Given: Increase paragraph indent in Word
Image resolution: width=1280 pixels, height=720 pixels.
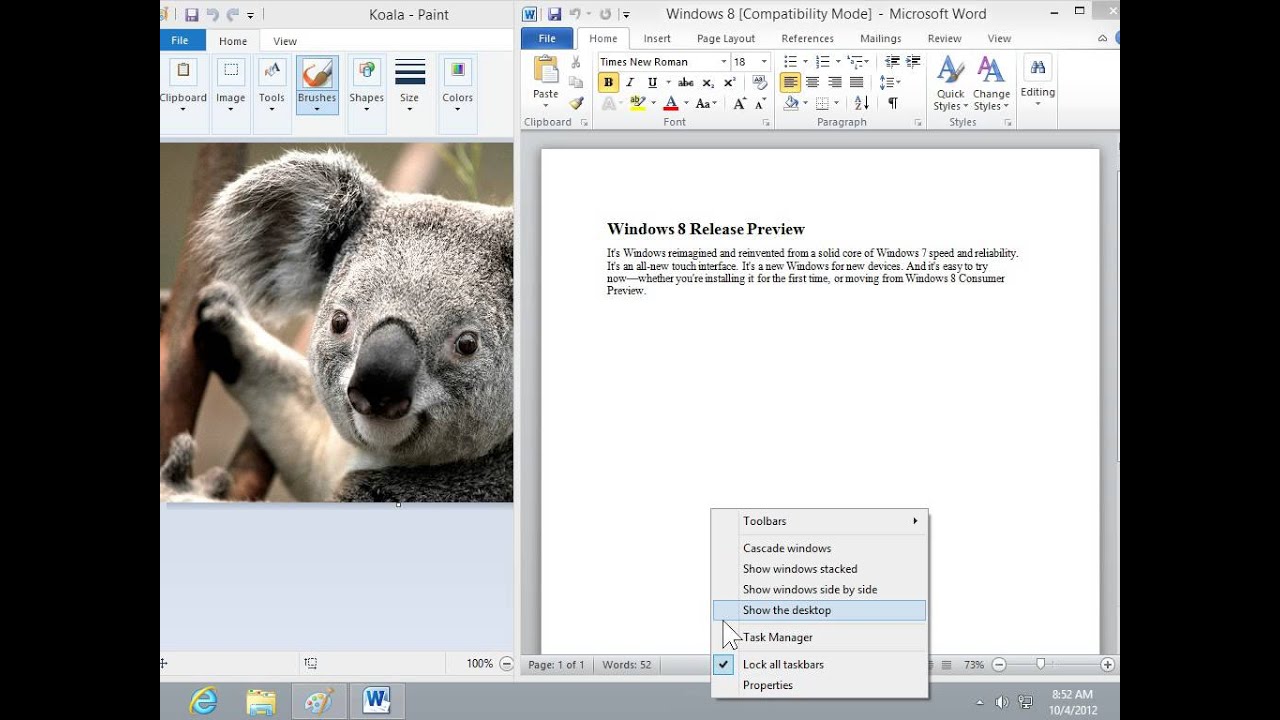Looking at the screenshot, I should pyautogui.click(x=912, y=62).
